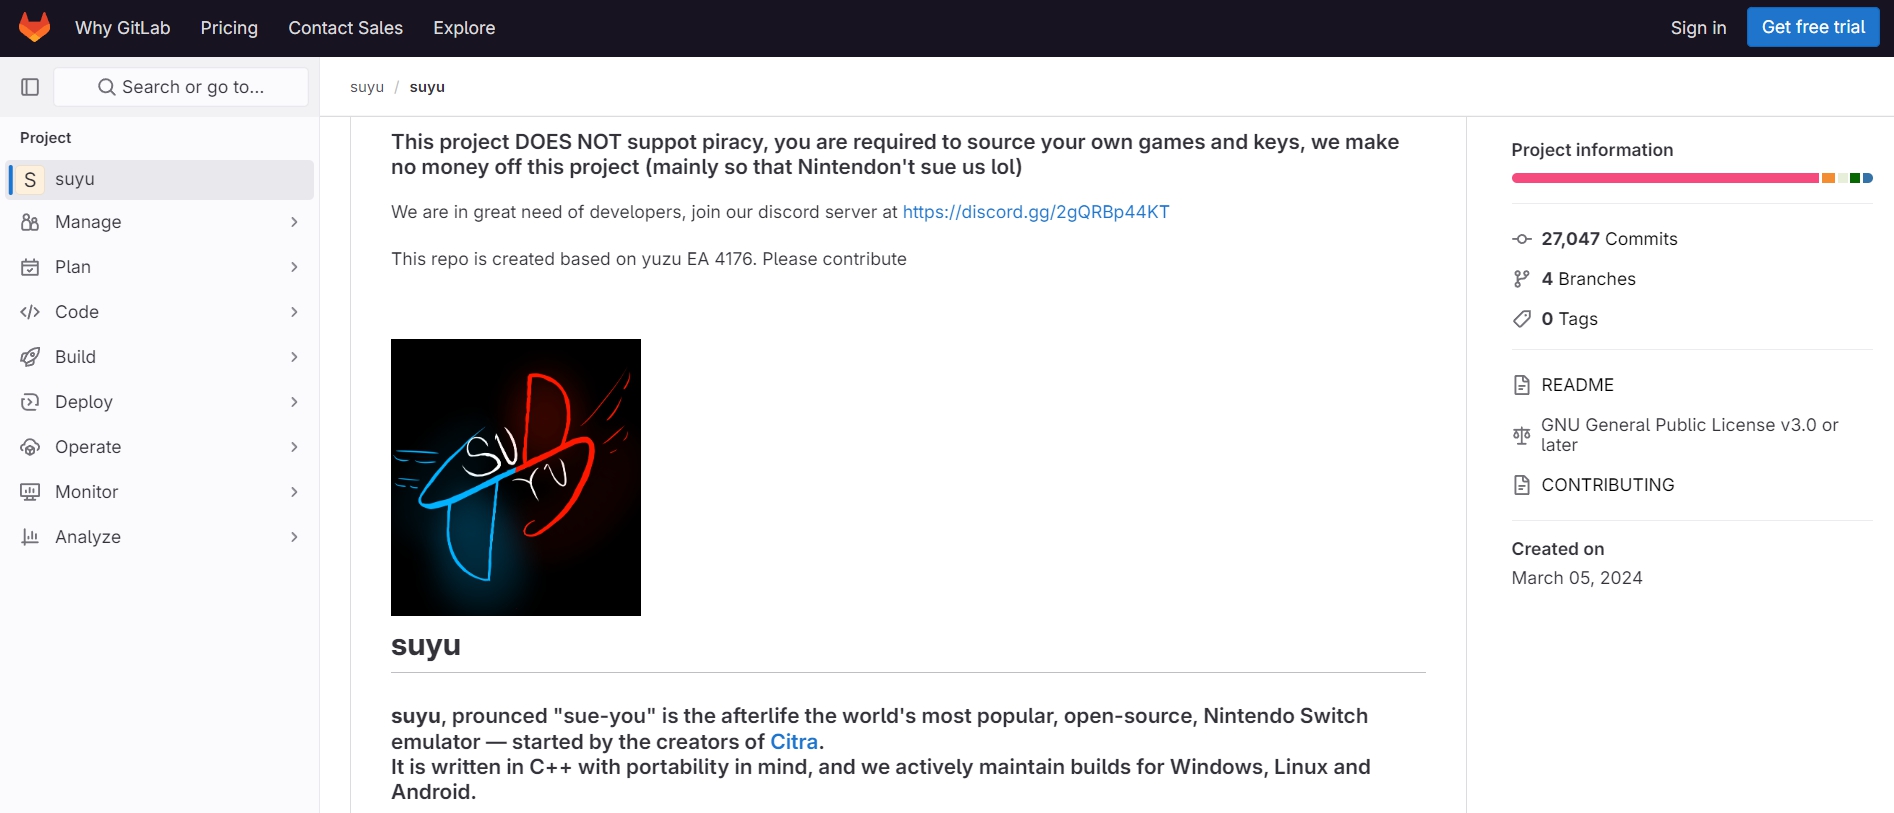1894x813 pixels.
Task: Click the commits icon beside 27,047 Commits
Action: coord(1522,239)
